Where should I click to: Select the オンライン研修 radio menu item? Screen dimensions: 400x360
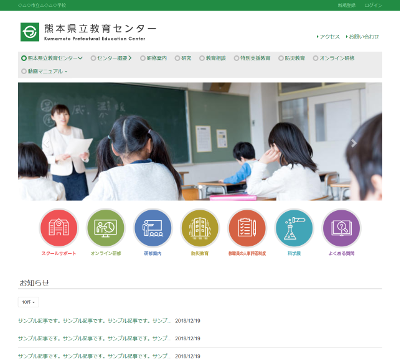pos(333,58)
